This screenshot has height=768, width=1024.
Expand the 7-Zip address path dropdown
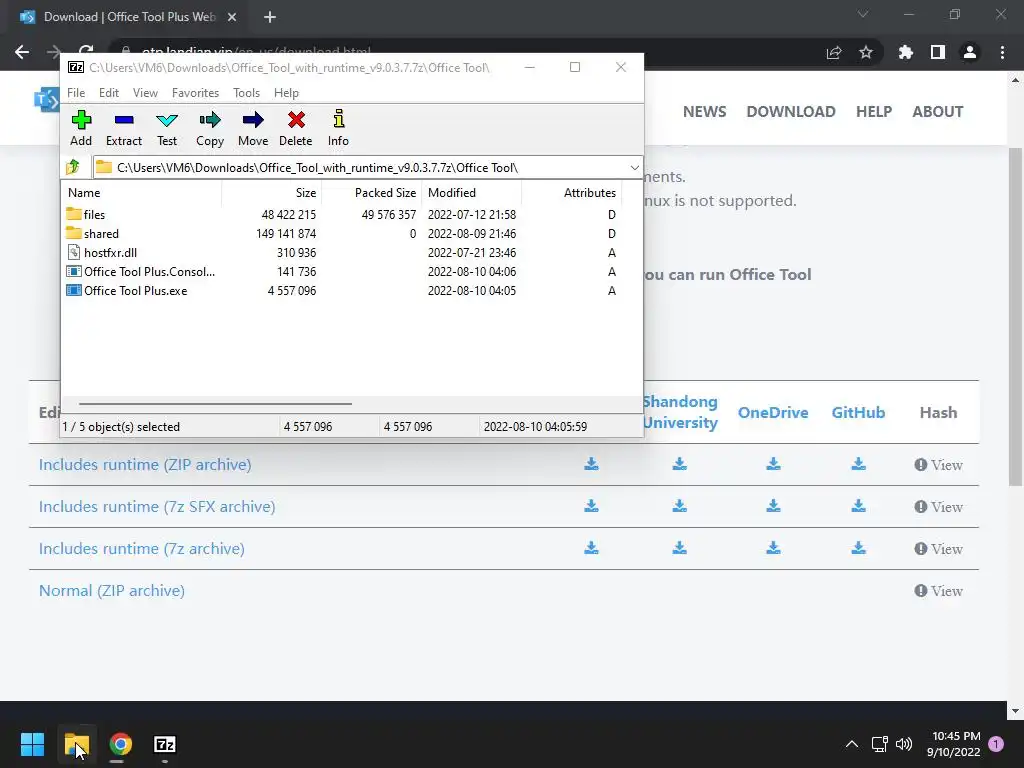coord(634,168)
